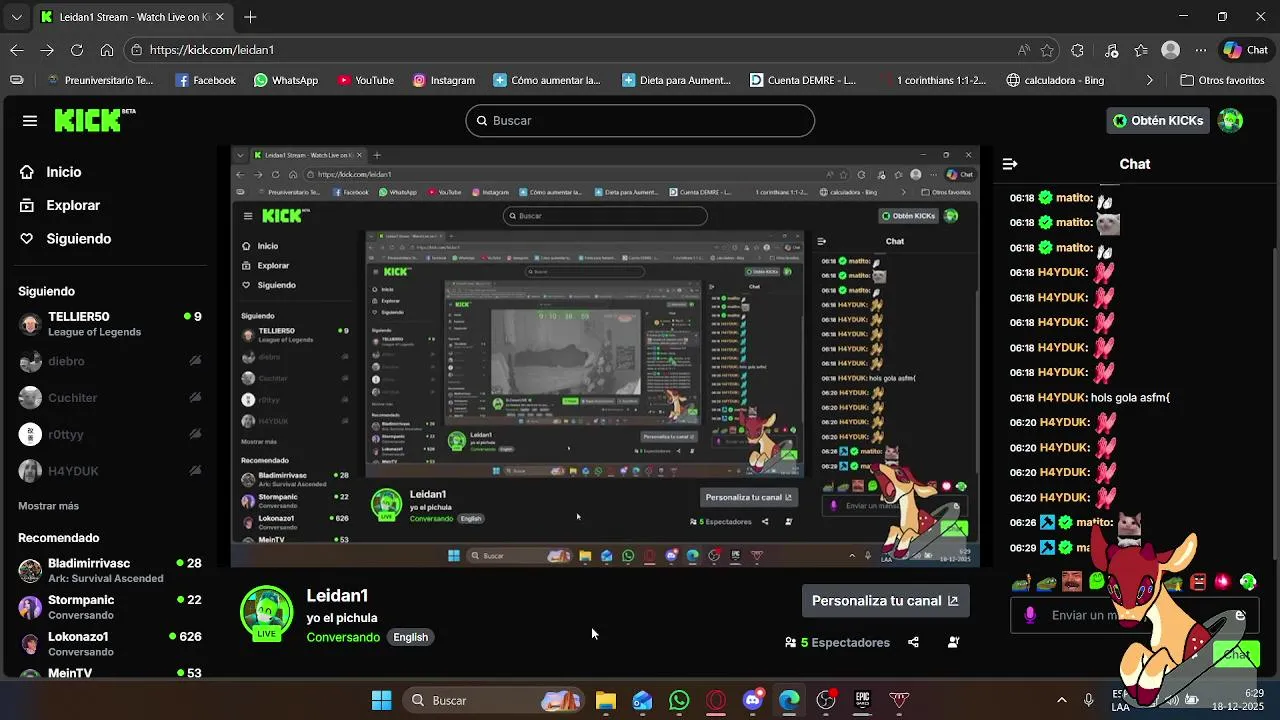Screen dimensions: 1280x720
Task: Open File Explorer from taskbar
Action: click(606, 700)
